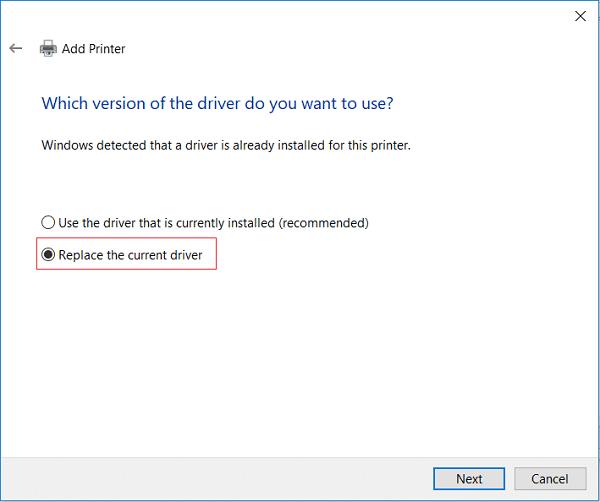Close the Add Printer dialog
Screen dimensions: 600x502
(x=580, y=15)
